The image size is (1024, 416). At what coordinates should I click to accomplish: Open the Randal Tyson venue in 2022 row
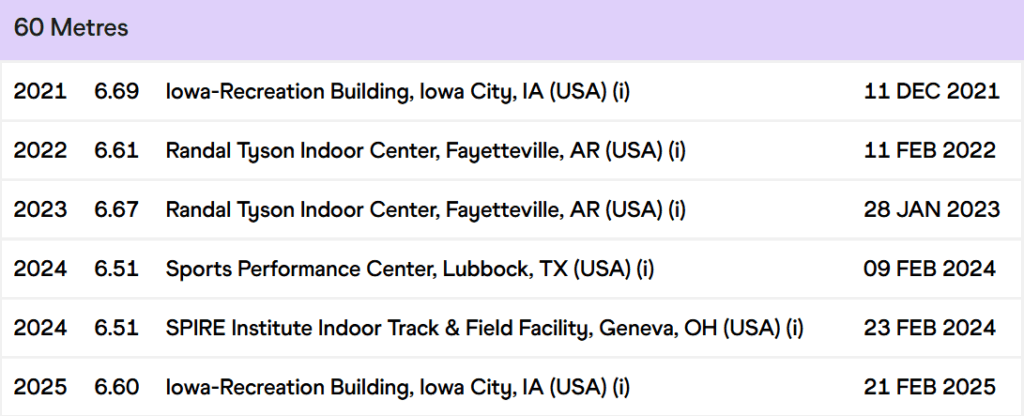tap(426, 151)
